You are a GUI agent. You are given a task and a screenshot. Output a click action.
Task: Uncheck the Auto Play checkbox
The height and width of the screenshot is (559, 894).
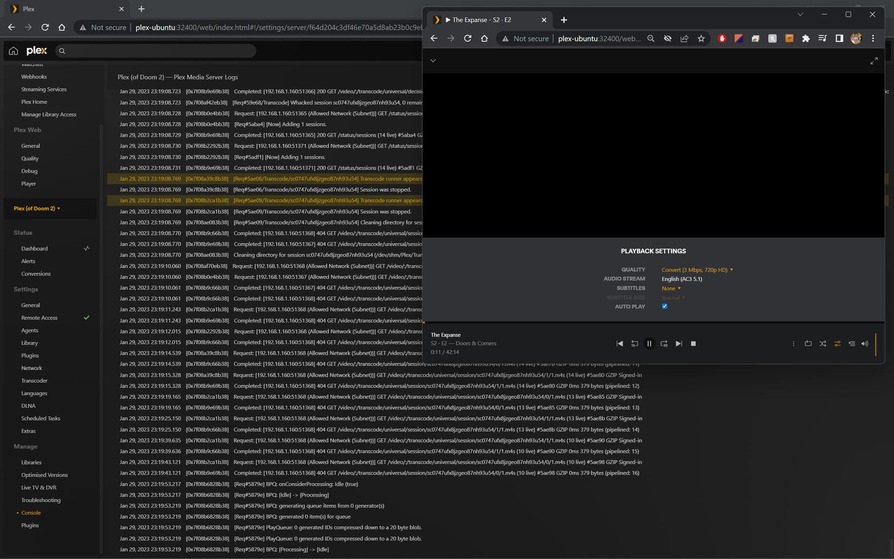(664, 307)
